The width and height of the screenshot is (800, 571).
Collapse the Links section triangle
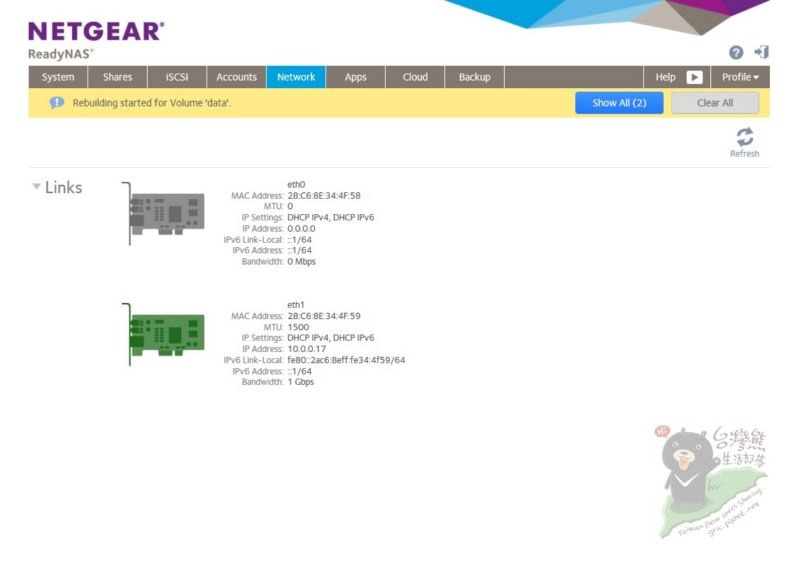click(36, 186)
